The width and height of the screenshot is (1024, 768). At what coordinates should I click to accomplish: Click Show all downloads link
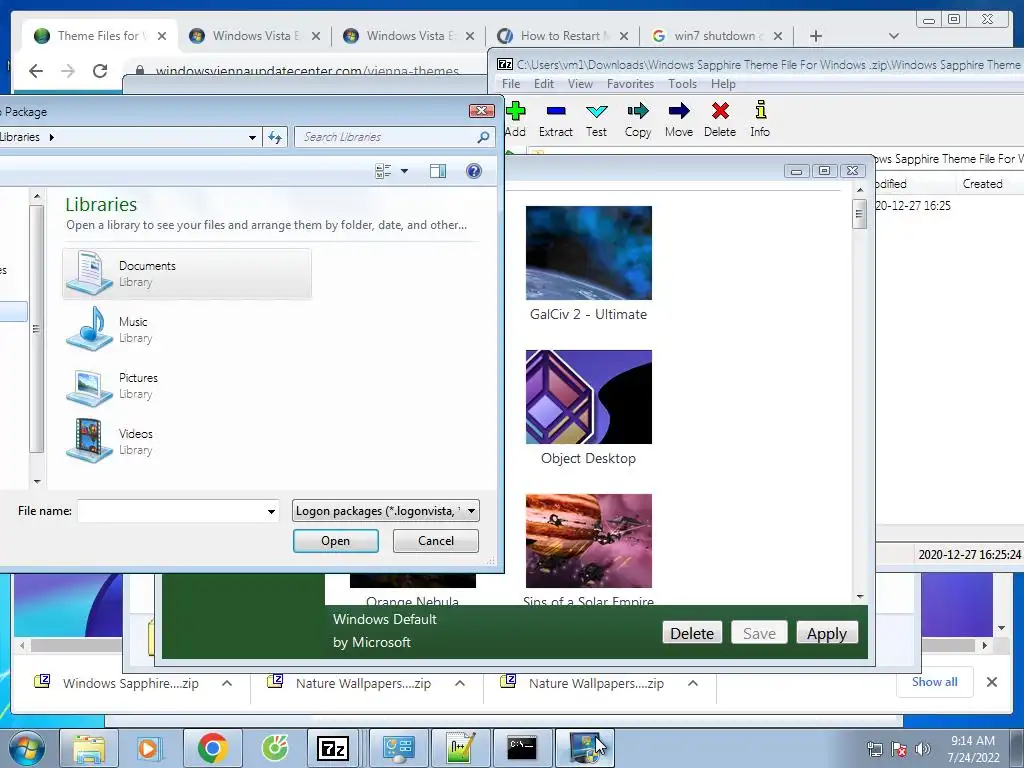pos(935,682)
